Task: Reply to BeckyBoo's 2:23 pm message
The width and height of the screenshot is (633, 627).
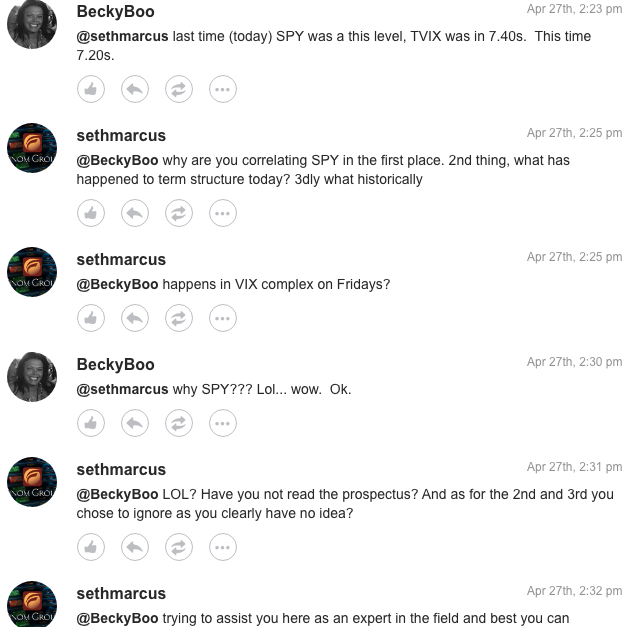Action: pos(135,89)
